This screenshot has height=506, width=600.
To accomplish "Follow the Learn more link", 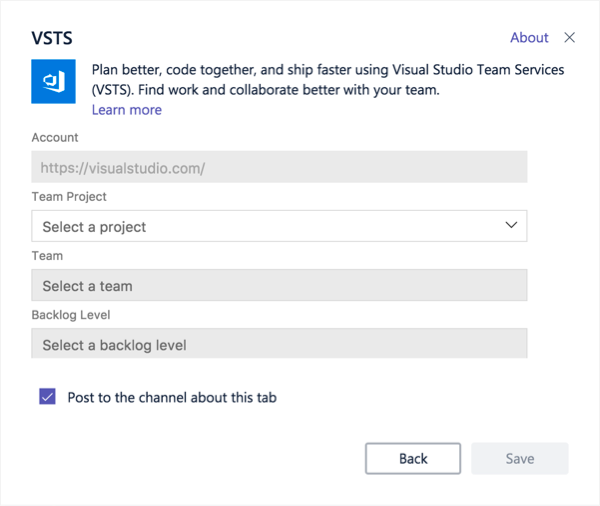I will pyautogui.click(x=127, y=110).
